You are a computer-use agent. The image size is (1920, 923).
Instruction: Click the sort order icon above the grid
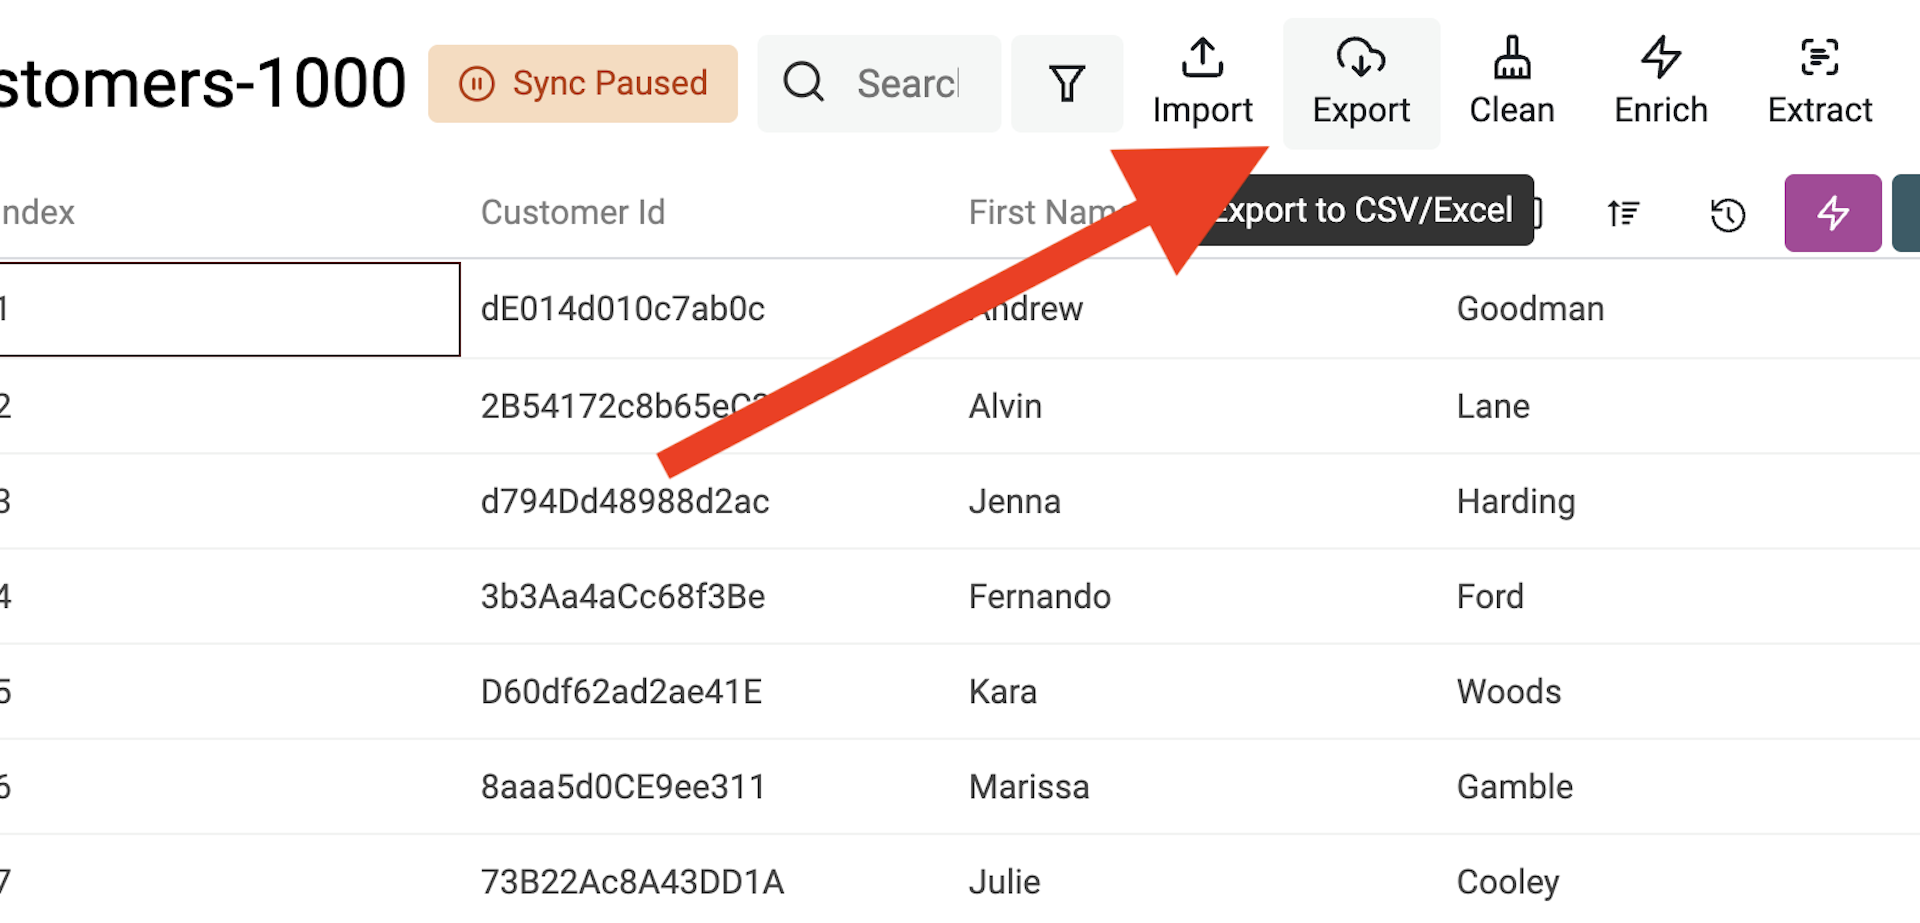(1623, 213)
